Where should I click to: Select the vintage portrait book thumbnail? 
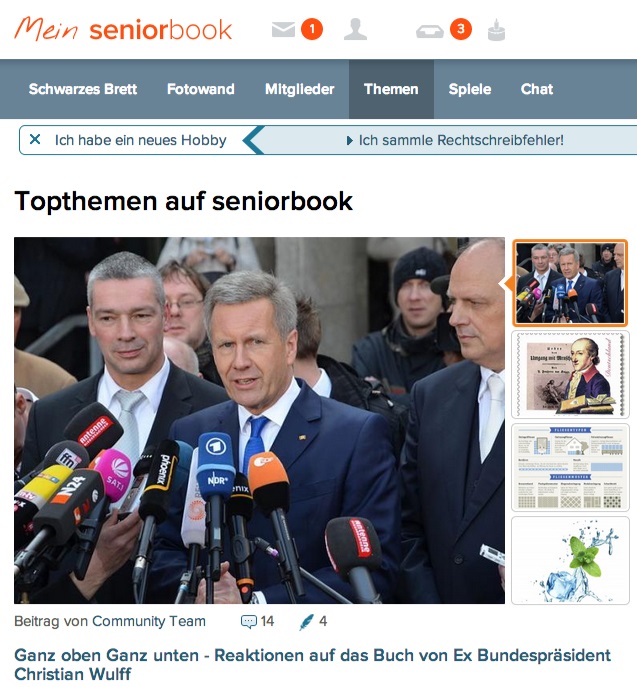tap(570, 375)
